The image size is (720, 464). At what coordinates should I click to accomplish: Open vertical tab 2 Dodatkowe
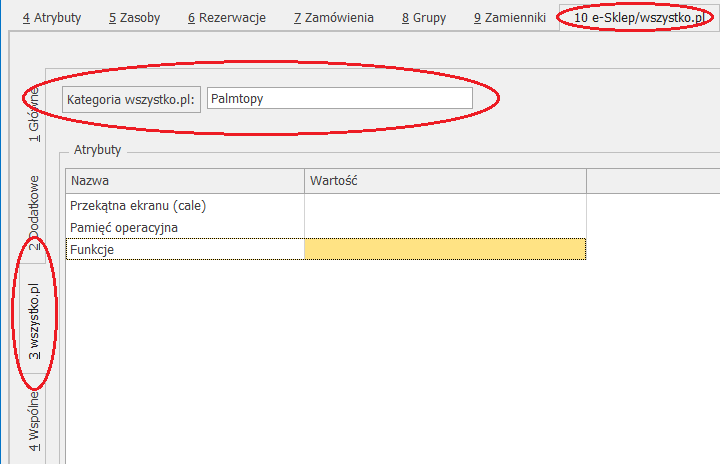pos(34,213)
